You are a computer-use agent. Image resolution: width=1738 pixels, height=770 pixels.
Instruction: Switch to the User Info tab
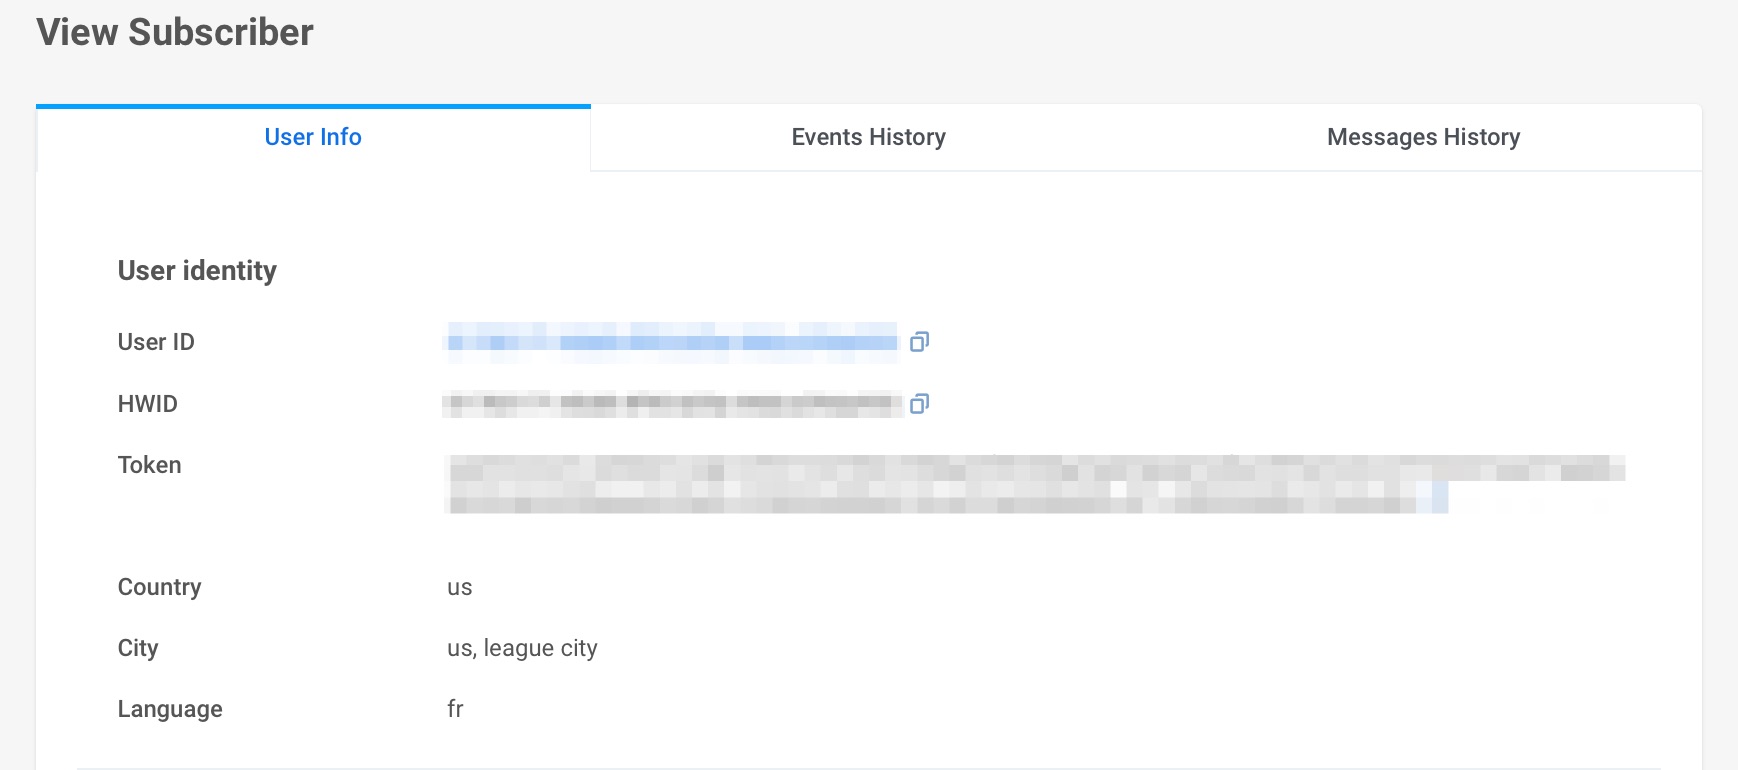(313, 137)
